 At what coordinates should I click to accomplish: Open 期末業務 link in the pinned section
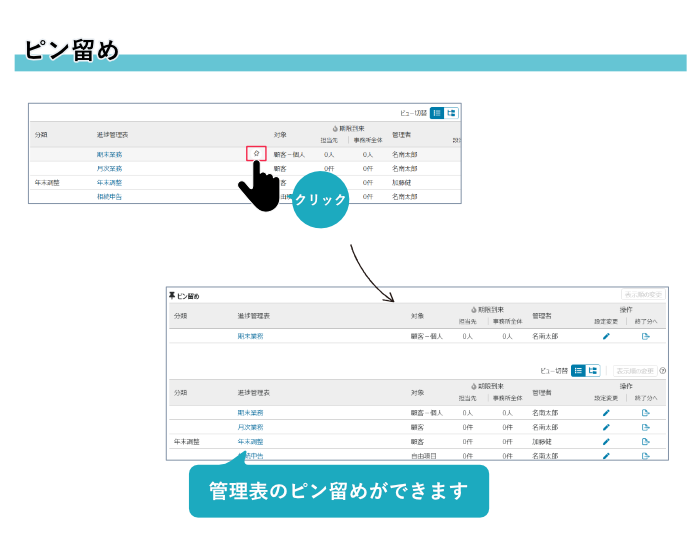[250, 337]
